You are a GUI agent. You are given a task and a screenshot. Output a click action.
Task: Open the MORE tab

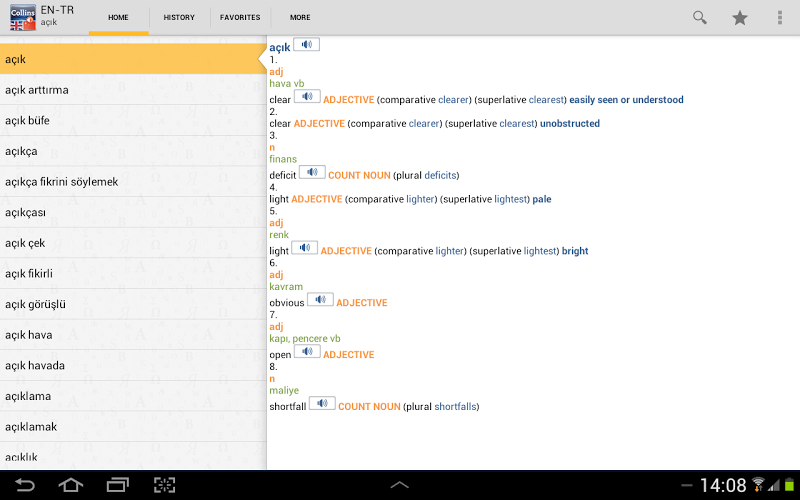300,17
